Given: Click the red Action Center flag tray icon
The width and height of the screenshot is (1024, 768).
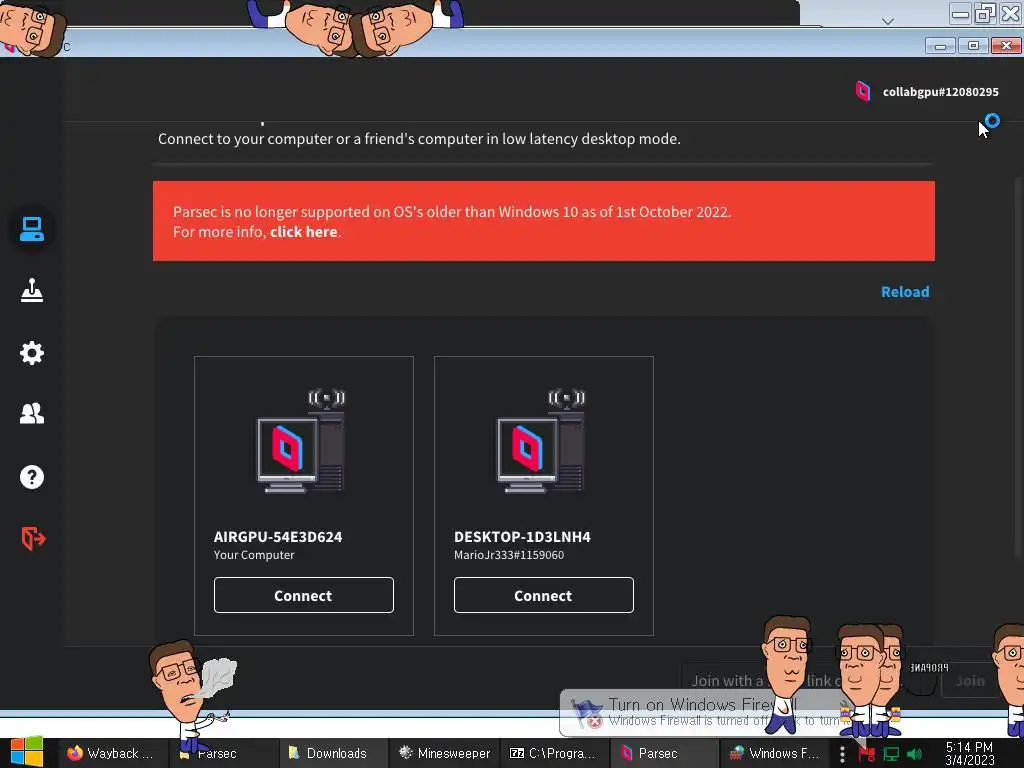Looking at the screenshot, I should [x=867, y=754].
